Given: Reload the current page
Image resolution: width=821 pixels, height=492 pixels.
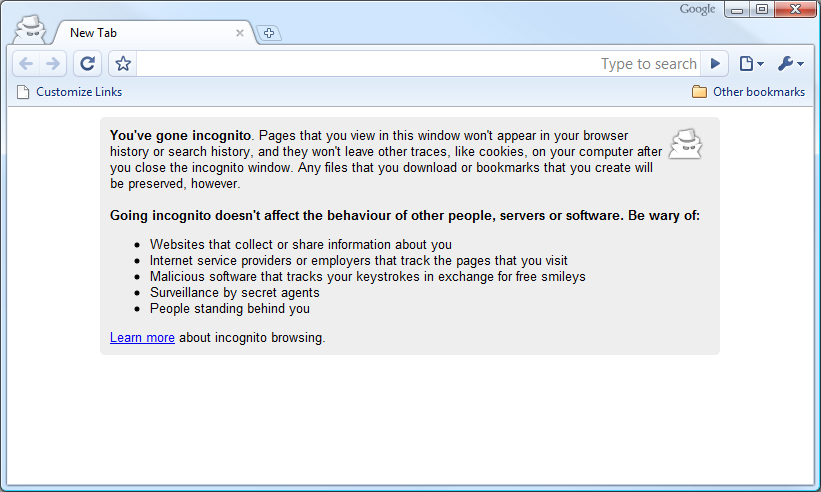Looking at the screenshot, I should click(88, 64).
